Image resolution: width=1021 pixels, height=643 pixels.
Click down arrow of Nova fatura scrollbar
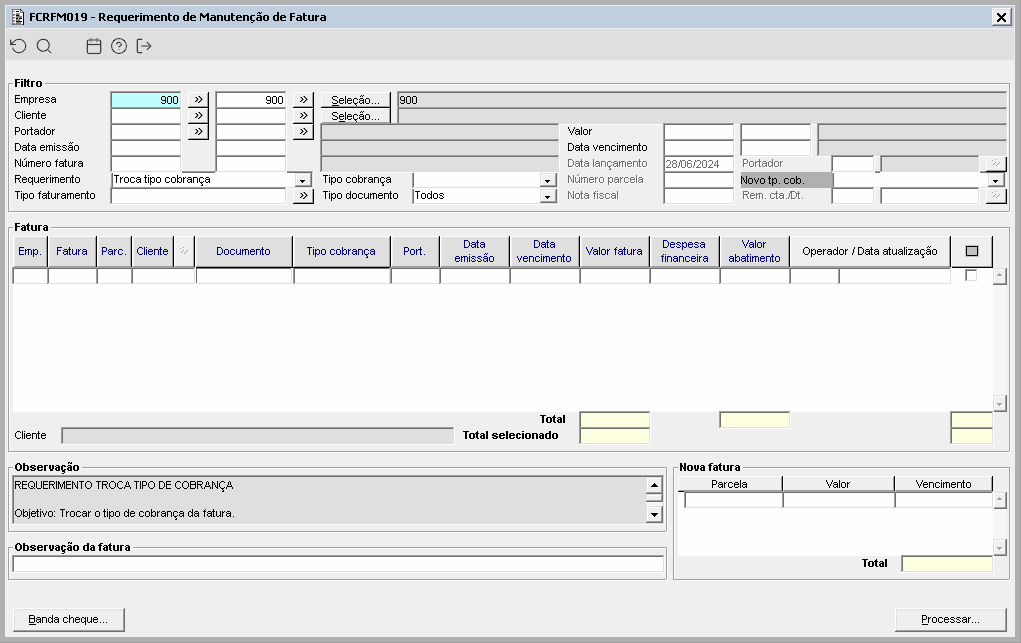(1000, 547)
